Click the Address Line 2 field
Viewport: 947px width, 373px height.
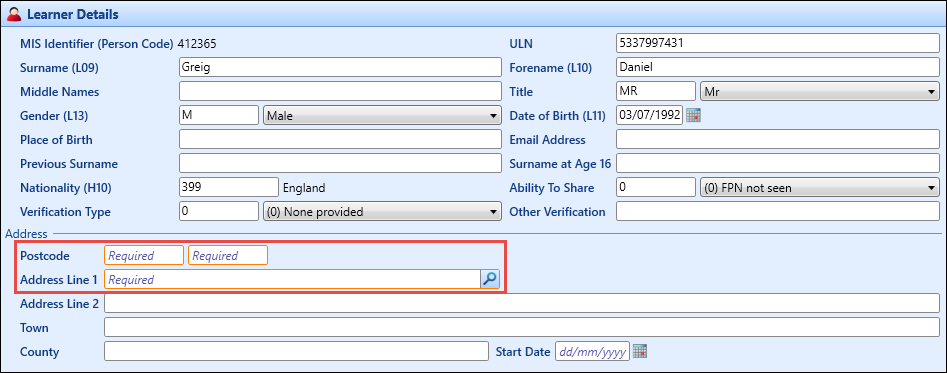pyautogui.click(x=522, y=303)
